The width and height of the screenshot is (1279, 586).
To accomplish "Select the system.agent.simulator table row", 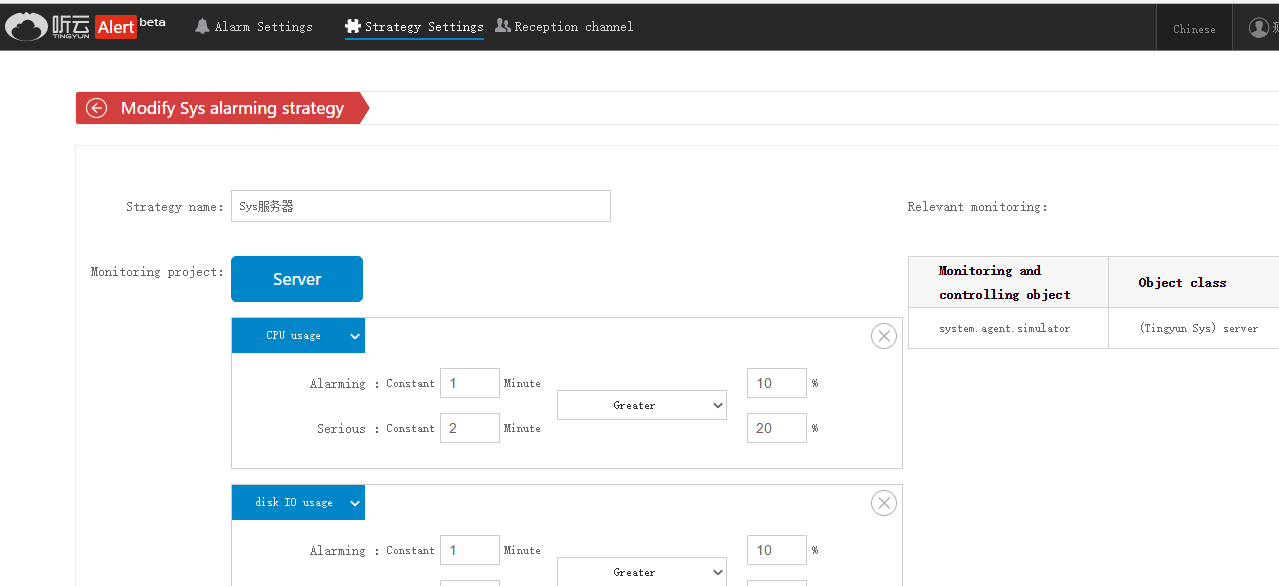I will coord(1004,328).
